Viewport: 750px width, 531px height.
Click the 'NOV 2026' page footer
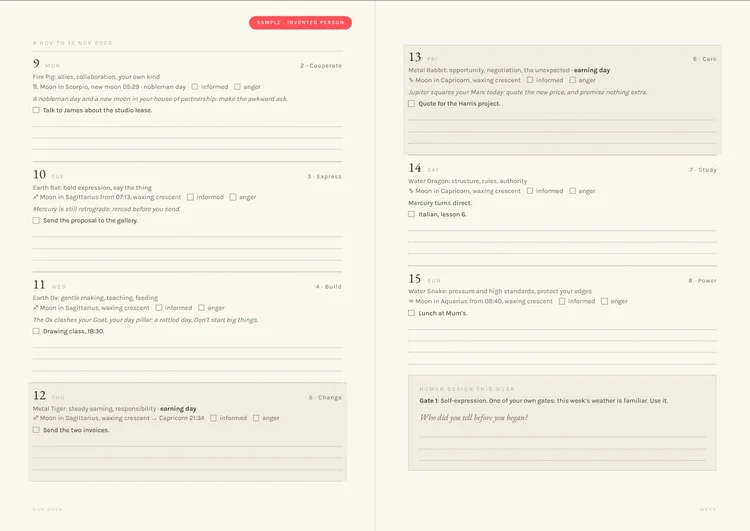tap(47, 509)
